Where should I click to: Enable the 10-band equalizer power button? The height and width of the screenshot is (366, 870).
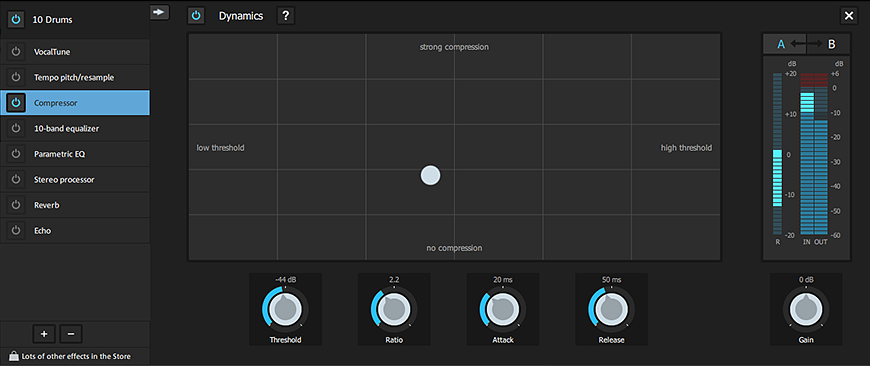pyautogui.click(x=16, y=128)
